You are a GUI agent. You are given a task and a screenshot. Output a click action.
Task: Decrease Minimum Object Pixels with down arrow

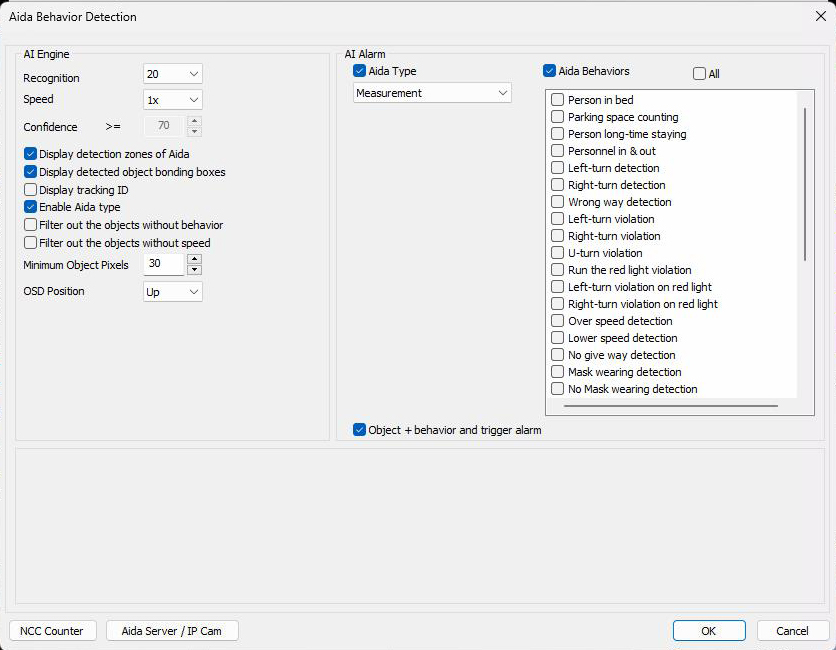[x=195, y=269]
